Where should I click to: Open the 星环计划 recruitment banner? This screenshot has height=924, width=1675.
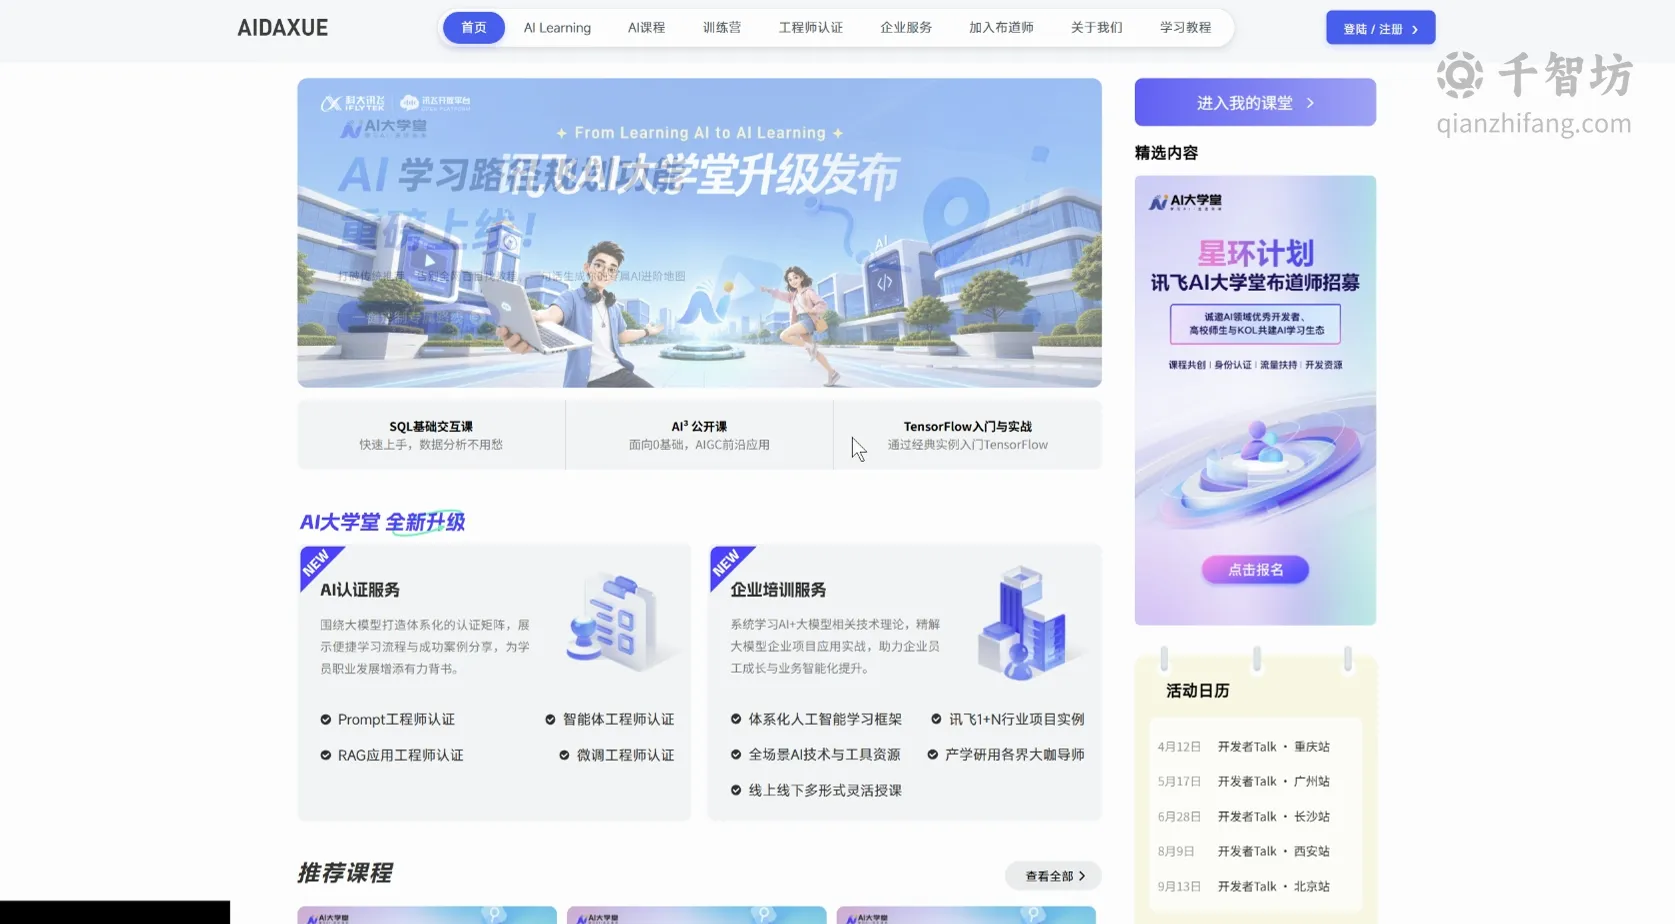pyautogui.click(x=1255, y=400)
